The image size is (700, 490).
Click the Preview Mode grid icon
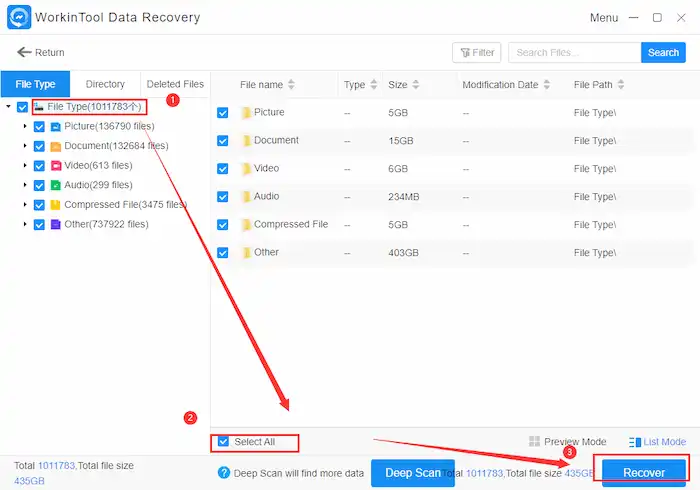coord(534,442)
